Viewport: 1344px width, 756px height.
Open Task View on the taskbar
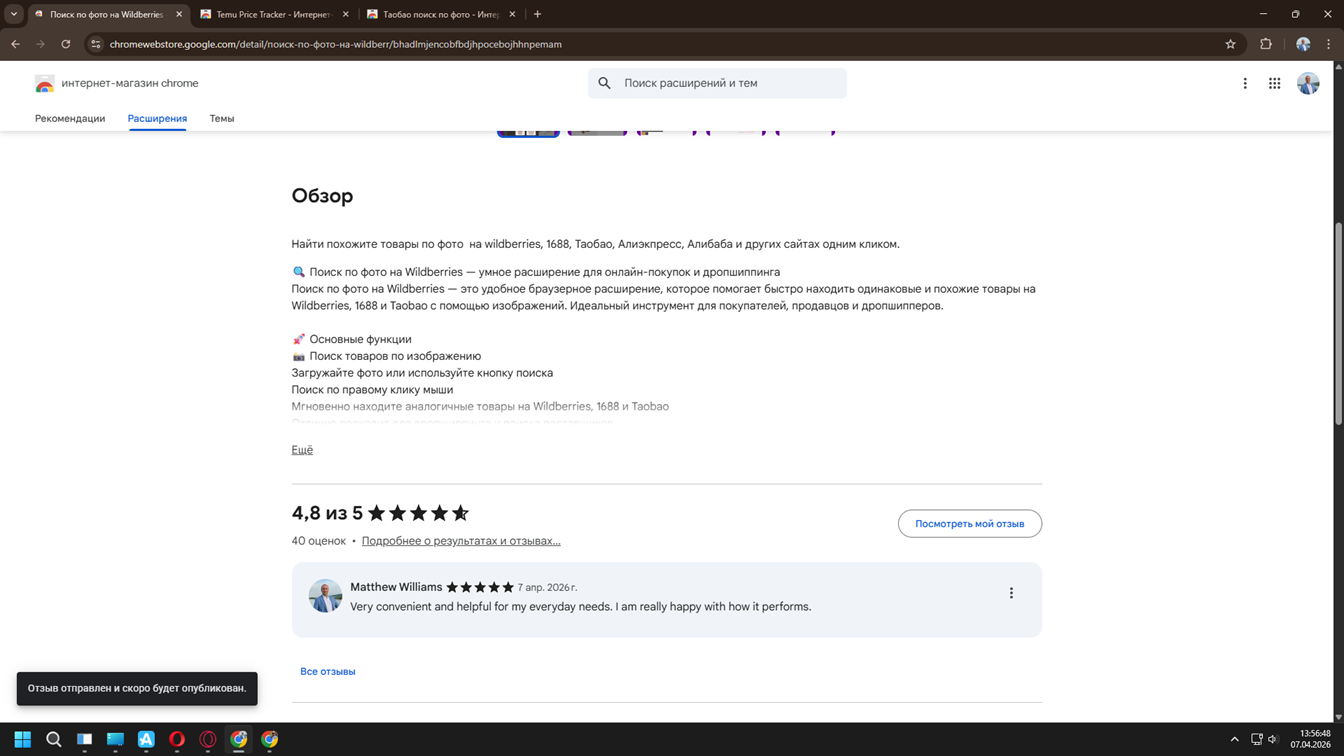[85, 740]
